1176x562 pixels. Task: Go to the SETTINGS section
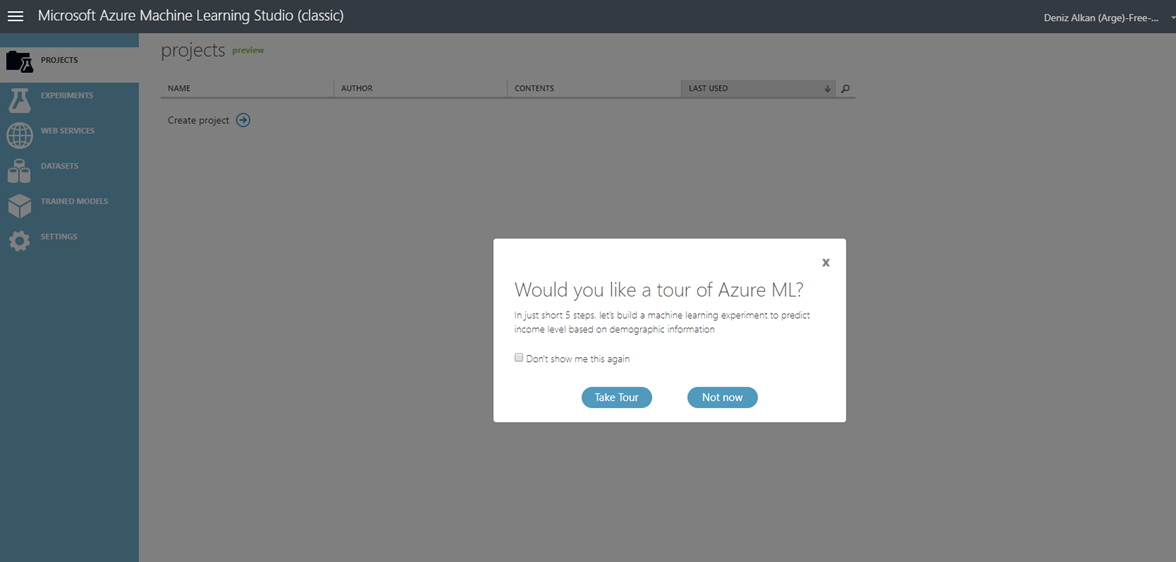coord(58,236)
